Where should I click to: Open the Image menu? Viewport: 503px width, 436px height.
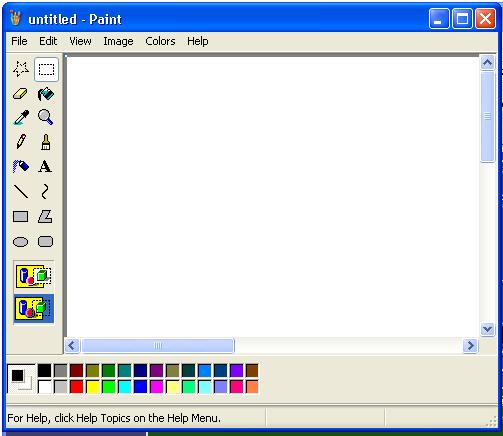(x=118, y=41)
